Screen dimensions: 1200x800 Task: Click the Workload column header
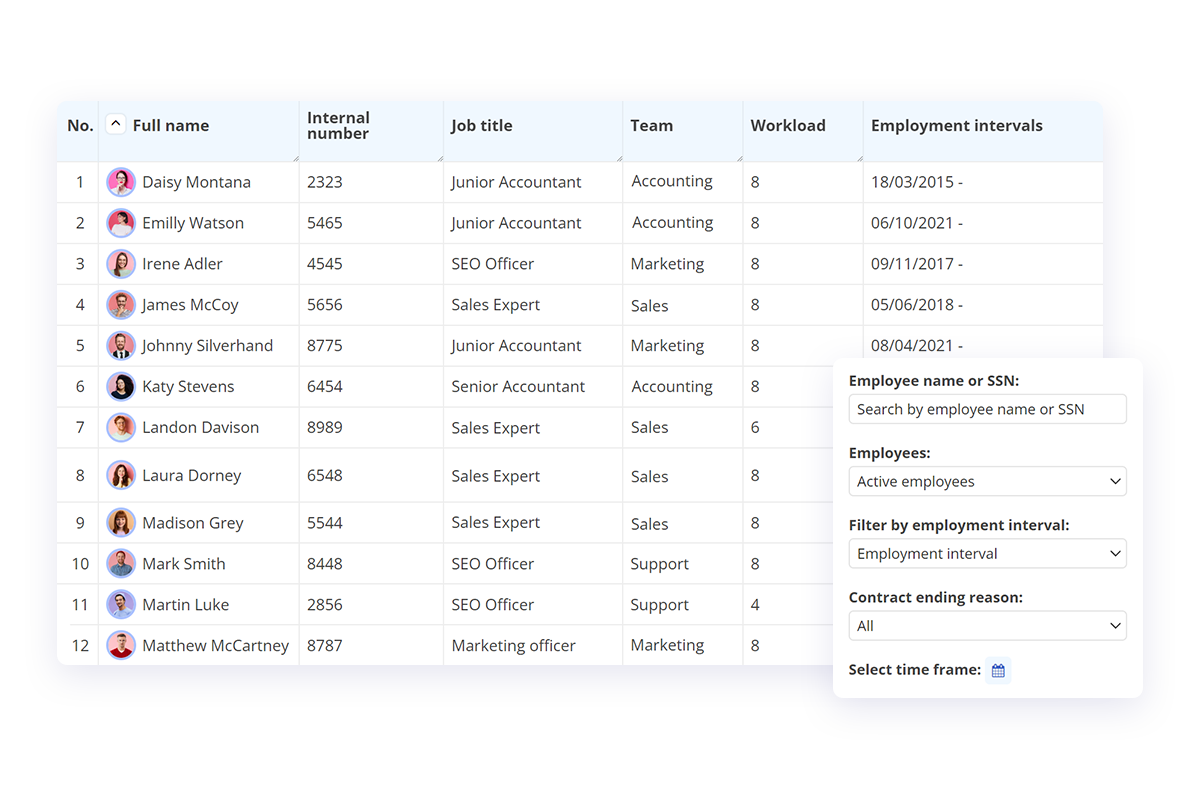pos(788,126)
